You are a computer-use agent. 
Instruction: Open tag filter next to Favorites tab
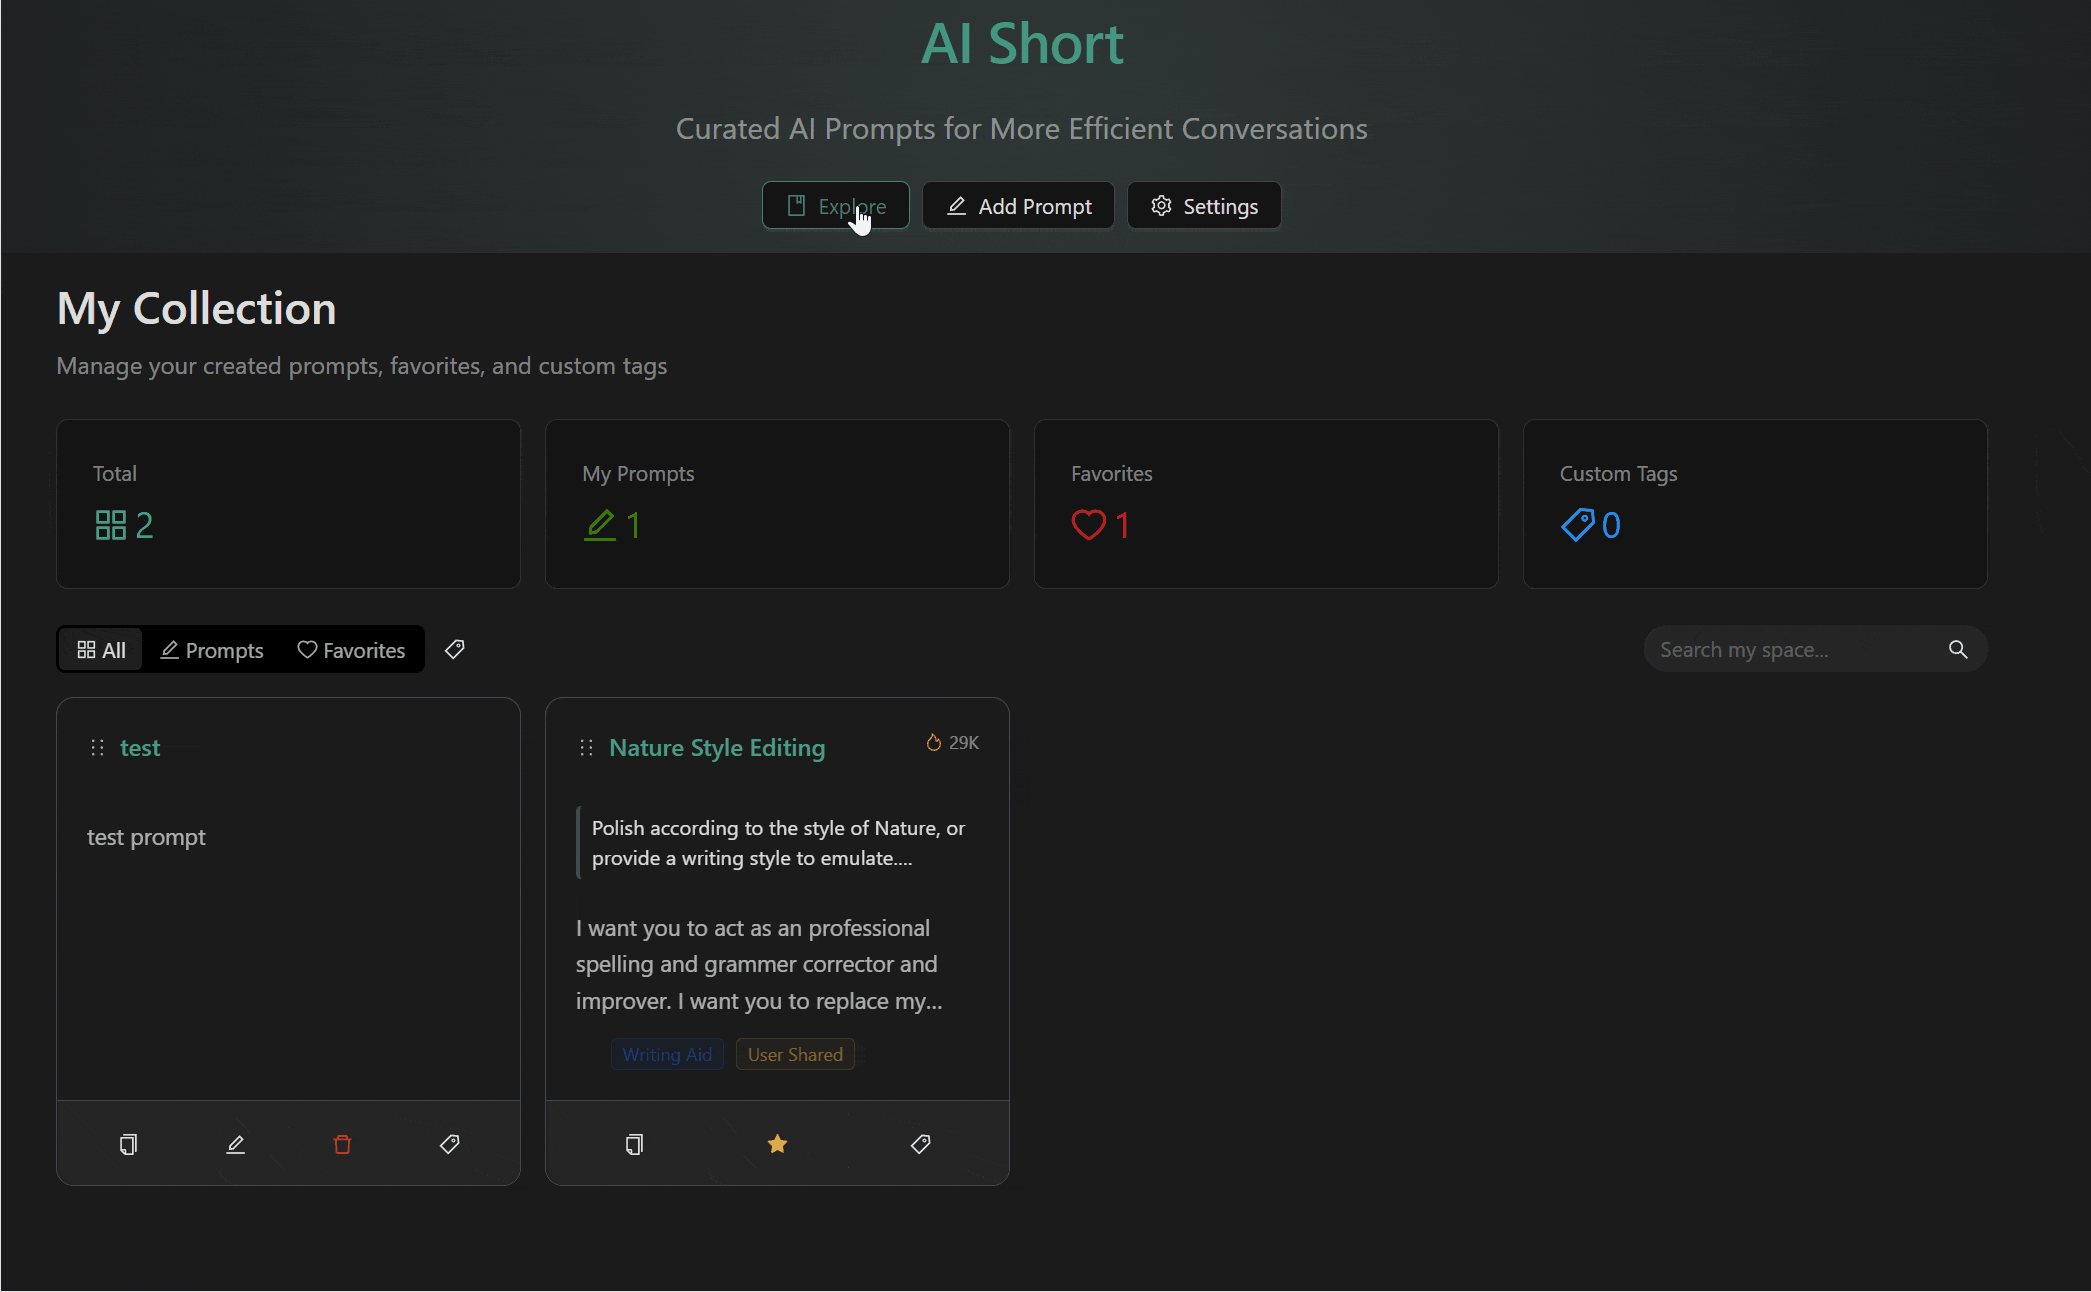455,650
